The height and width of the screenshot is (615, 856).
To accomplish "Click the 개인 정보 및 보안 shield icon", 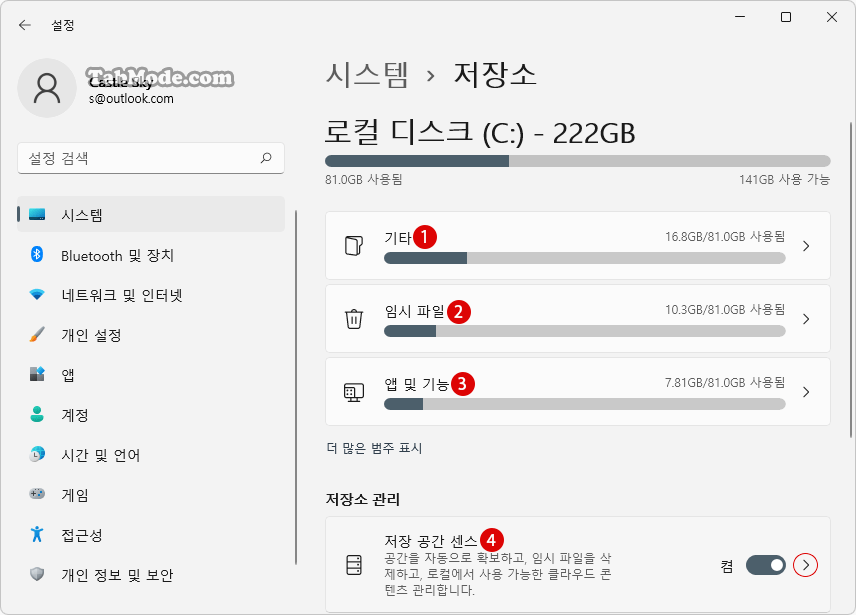I will tap(37, 574).
